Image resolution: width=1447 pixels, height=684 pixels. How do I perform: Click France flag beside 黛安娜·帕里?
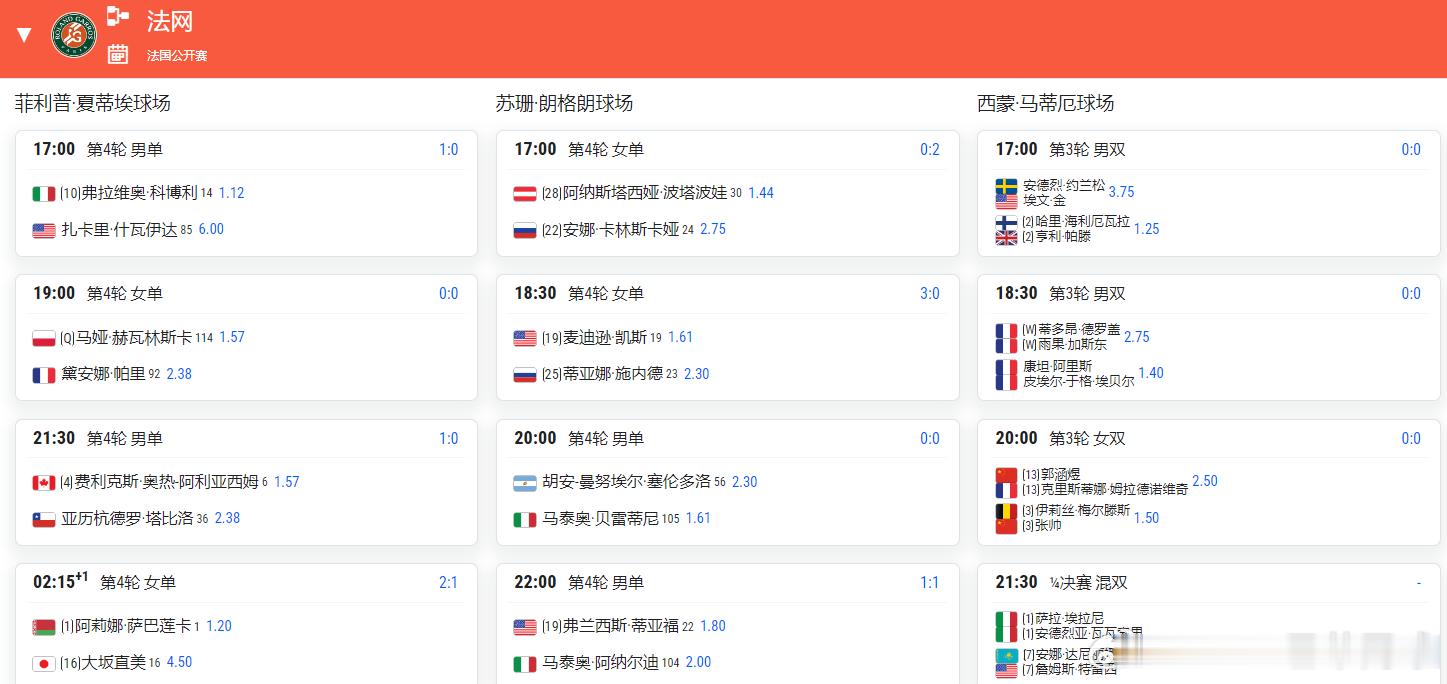coord(44,374)
